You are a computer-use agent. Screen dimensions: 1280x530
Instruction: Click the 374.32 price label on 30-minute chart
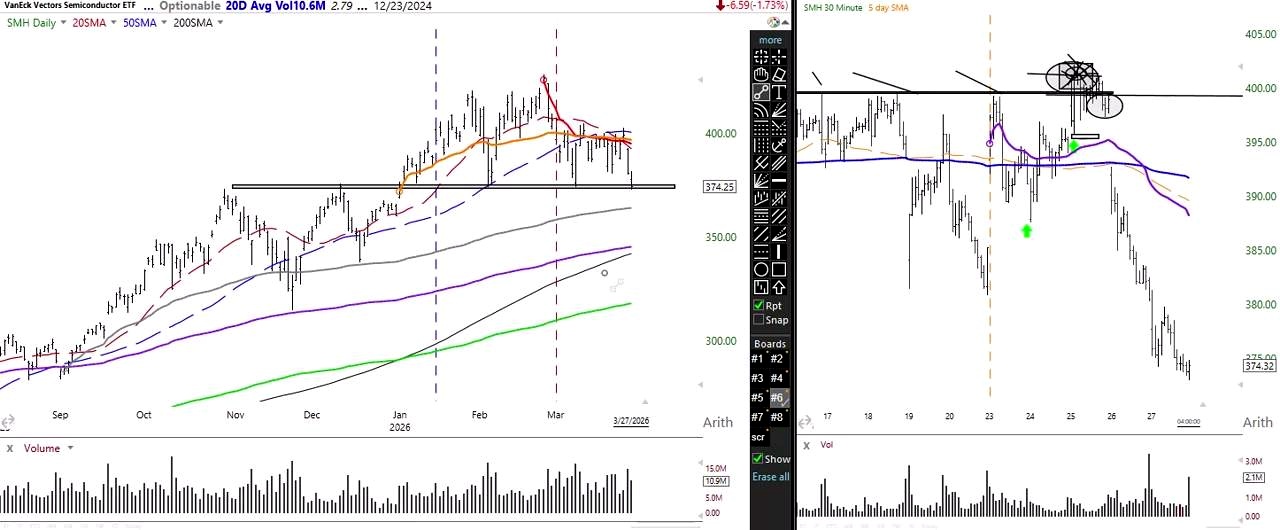pyautogui.click(x=1258, y=366)
